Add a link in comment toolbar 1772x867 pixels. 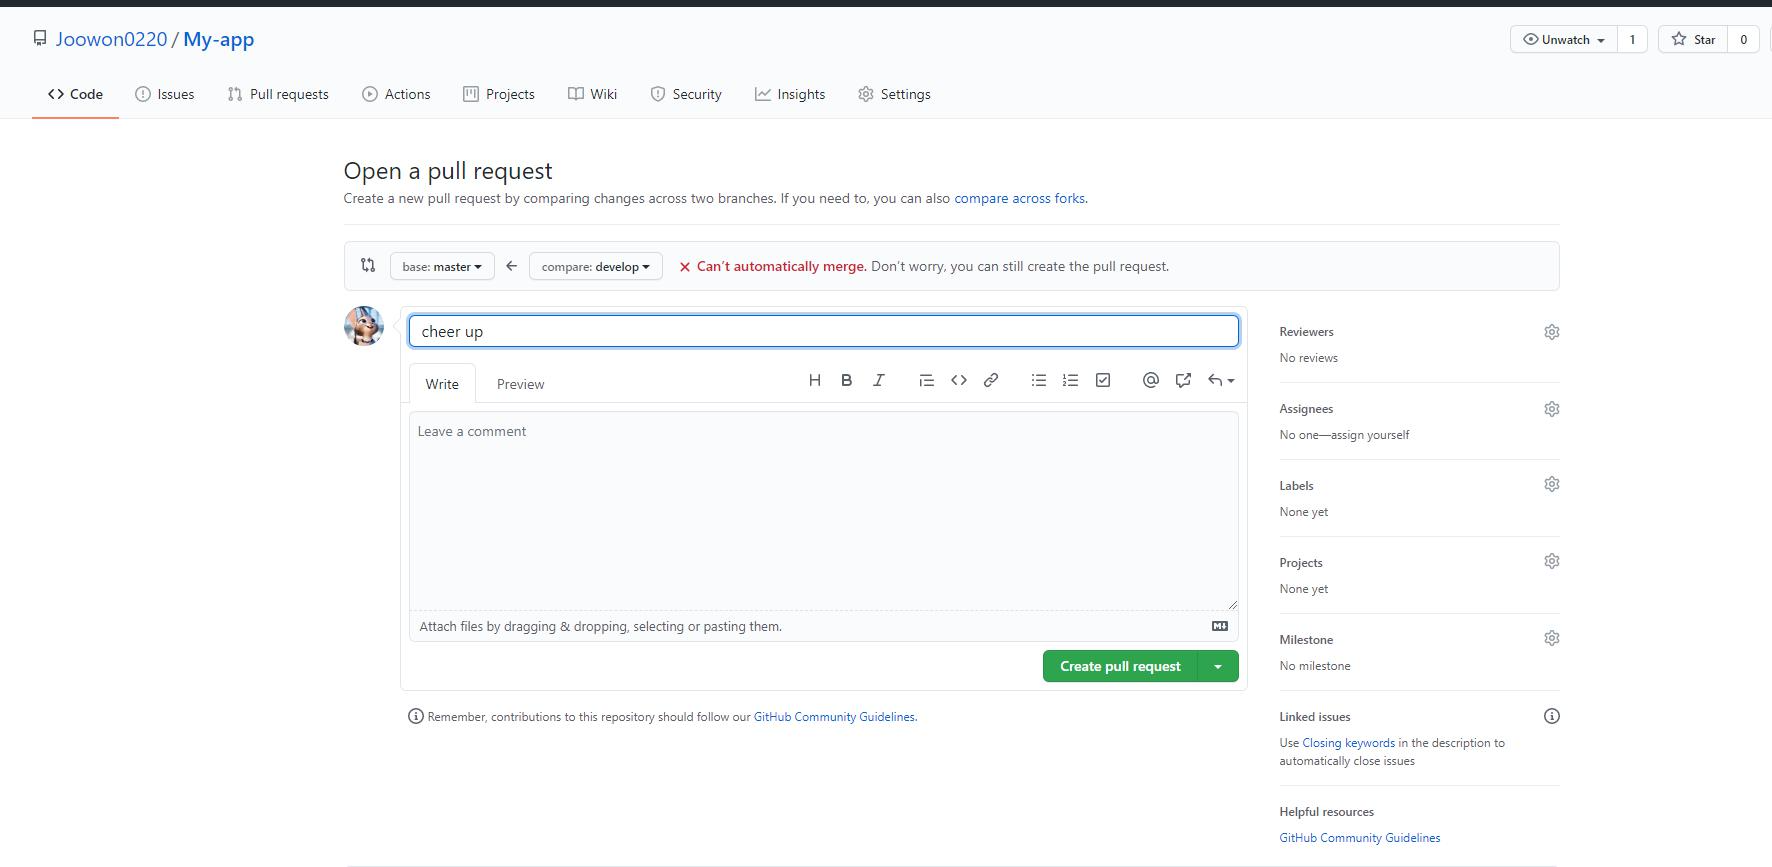tap(991, 380)
